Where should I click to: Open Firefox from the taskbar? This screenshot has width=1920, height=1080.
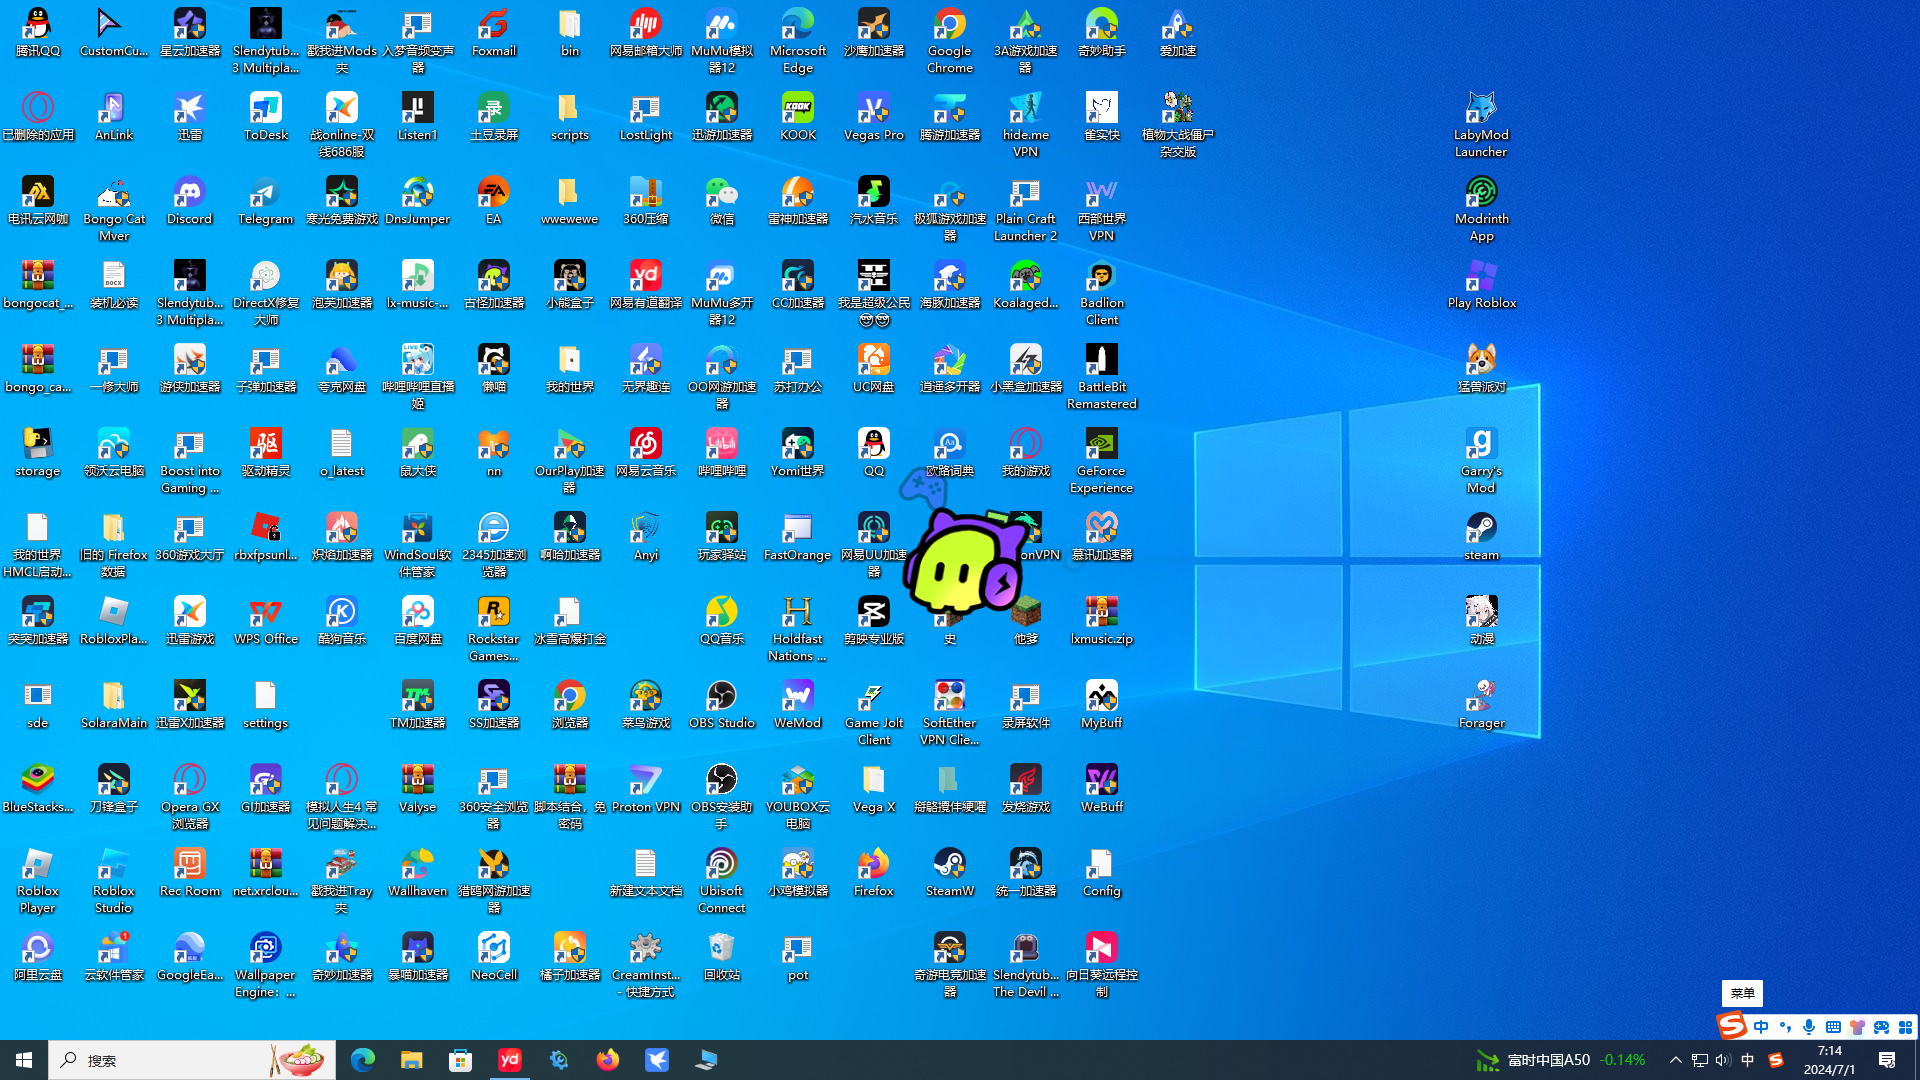(x=607, y=1060)
